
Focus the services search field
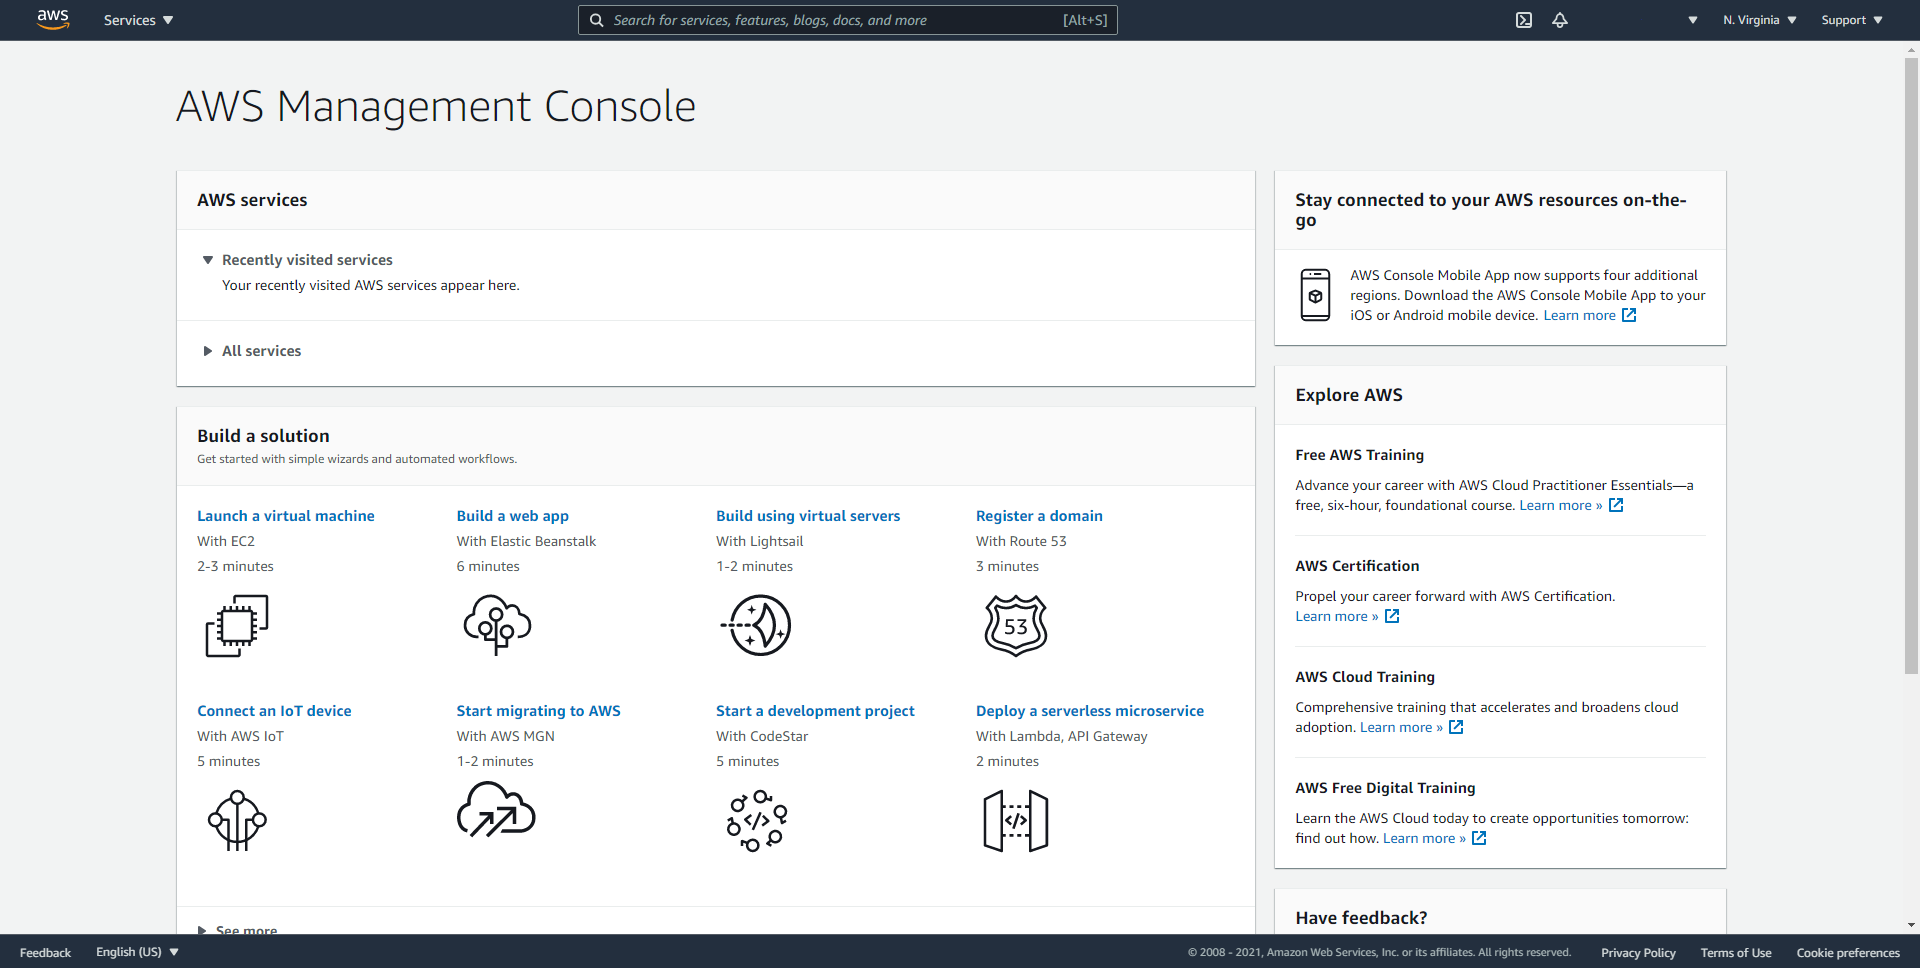tap(835, 20)
